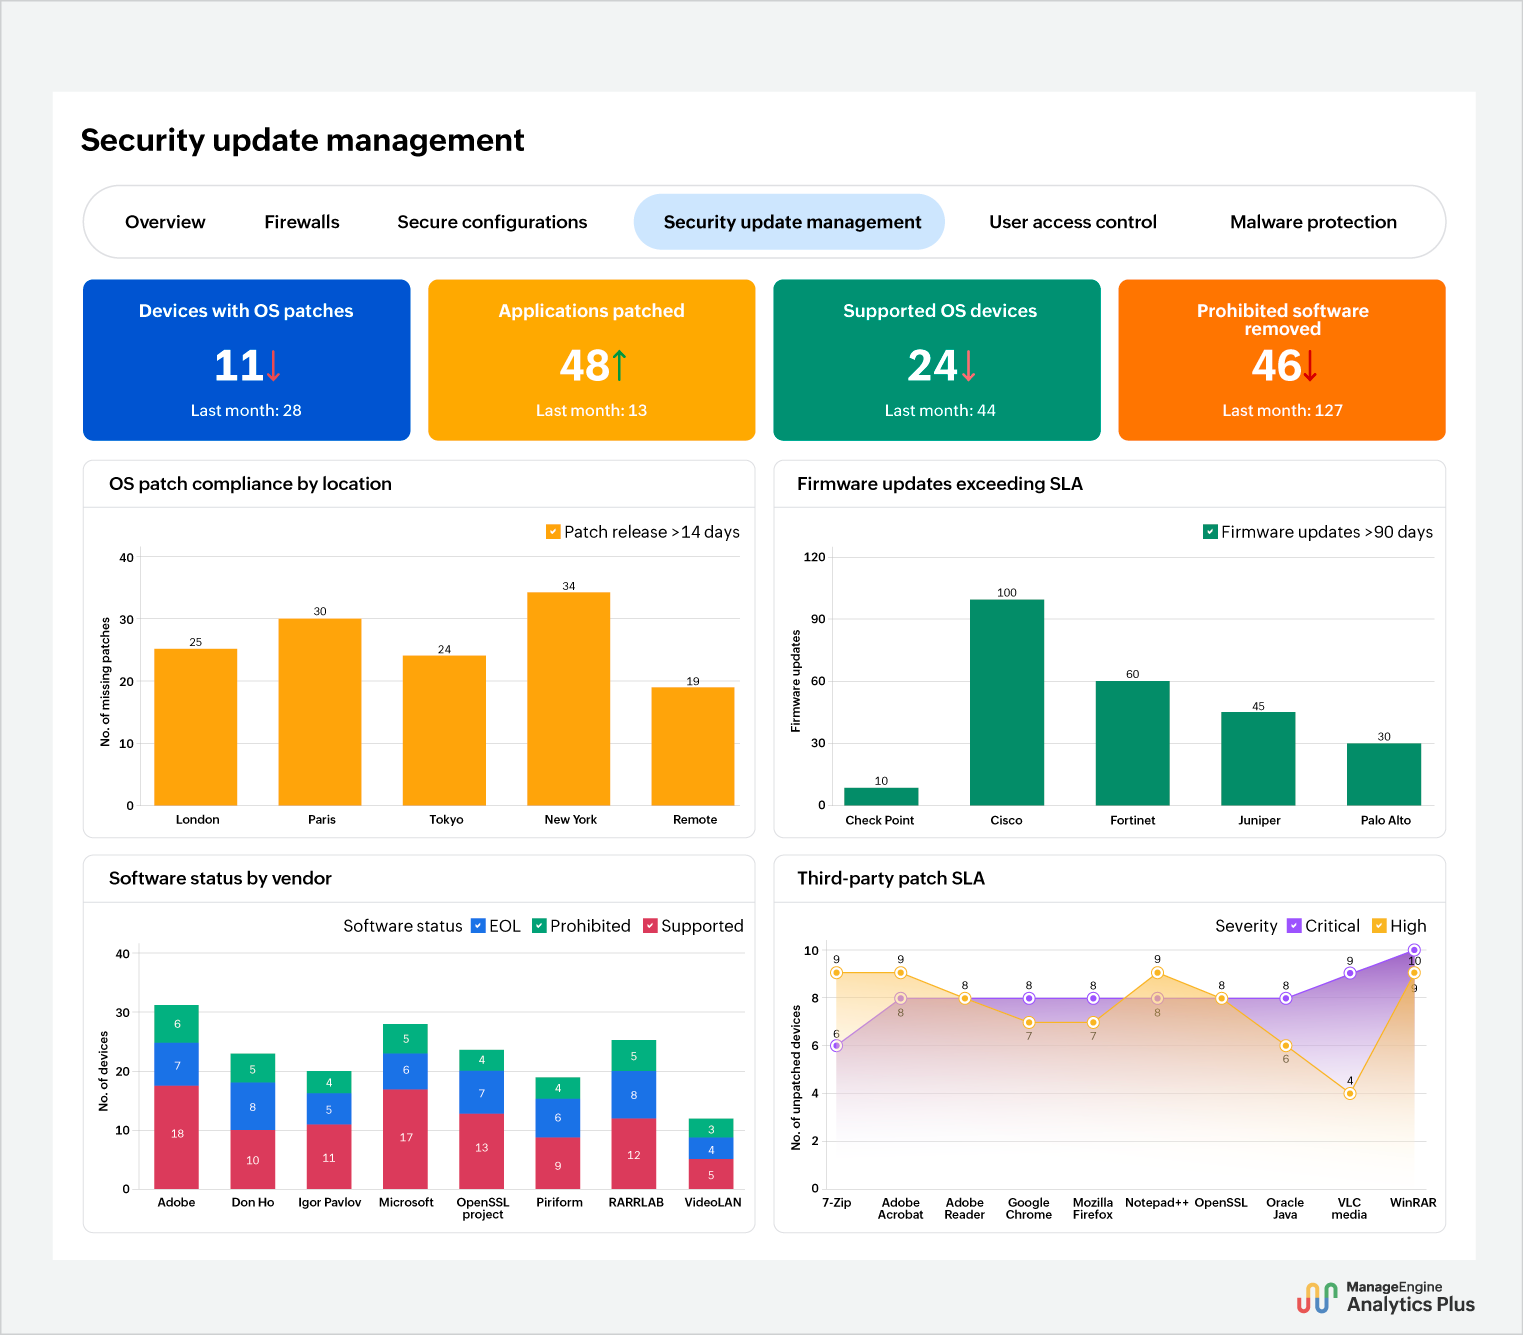Select Security update management tab
The width and height of the screenshot is (1523, 1335).
point(790,222)
